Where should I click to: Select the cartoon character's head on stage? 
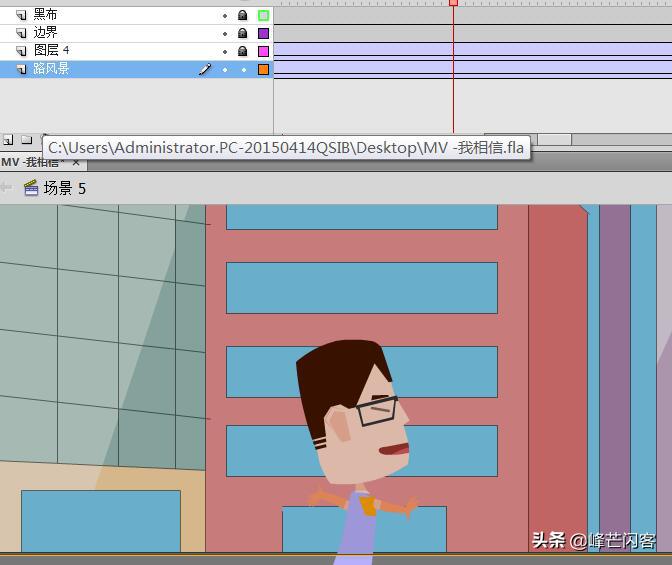pos(354,412)
